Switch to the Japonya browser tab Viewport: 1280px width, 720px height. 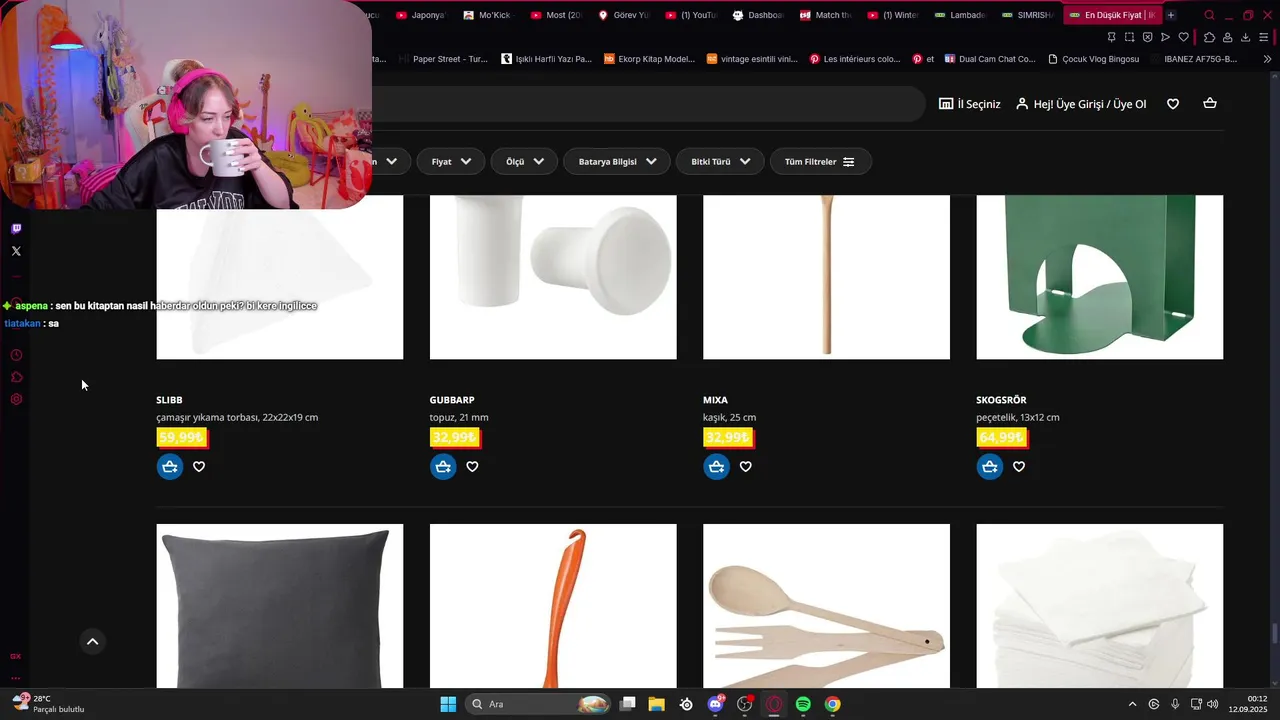[420, 15]
